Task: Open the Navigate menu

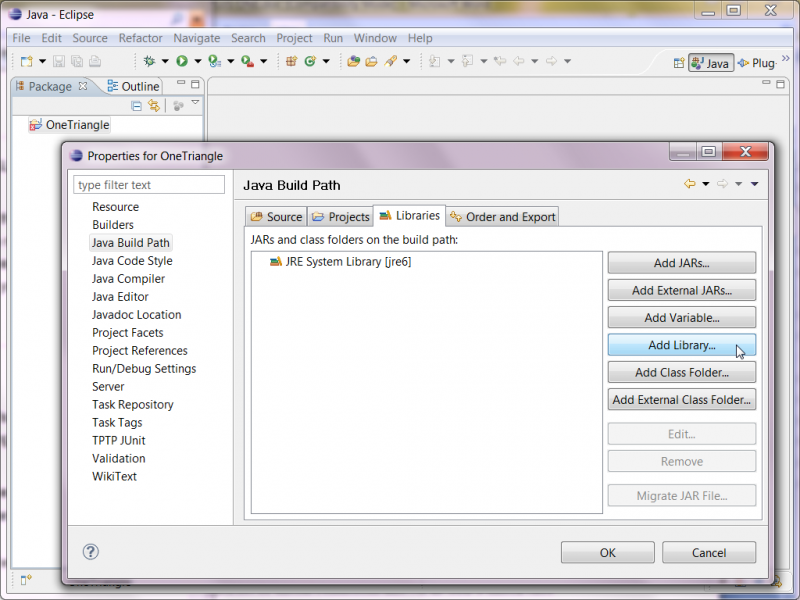Action: point(196,38)
